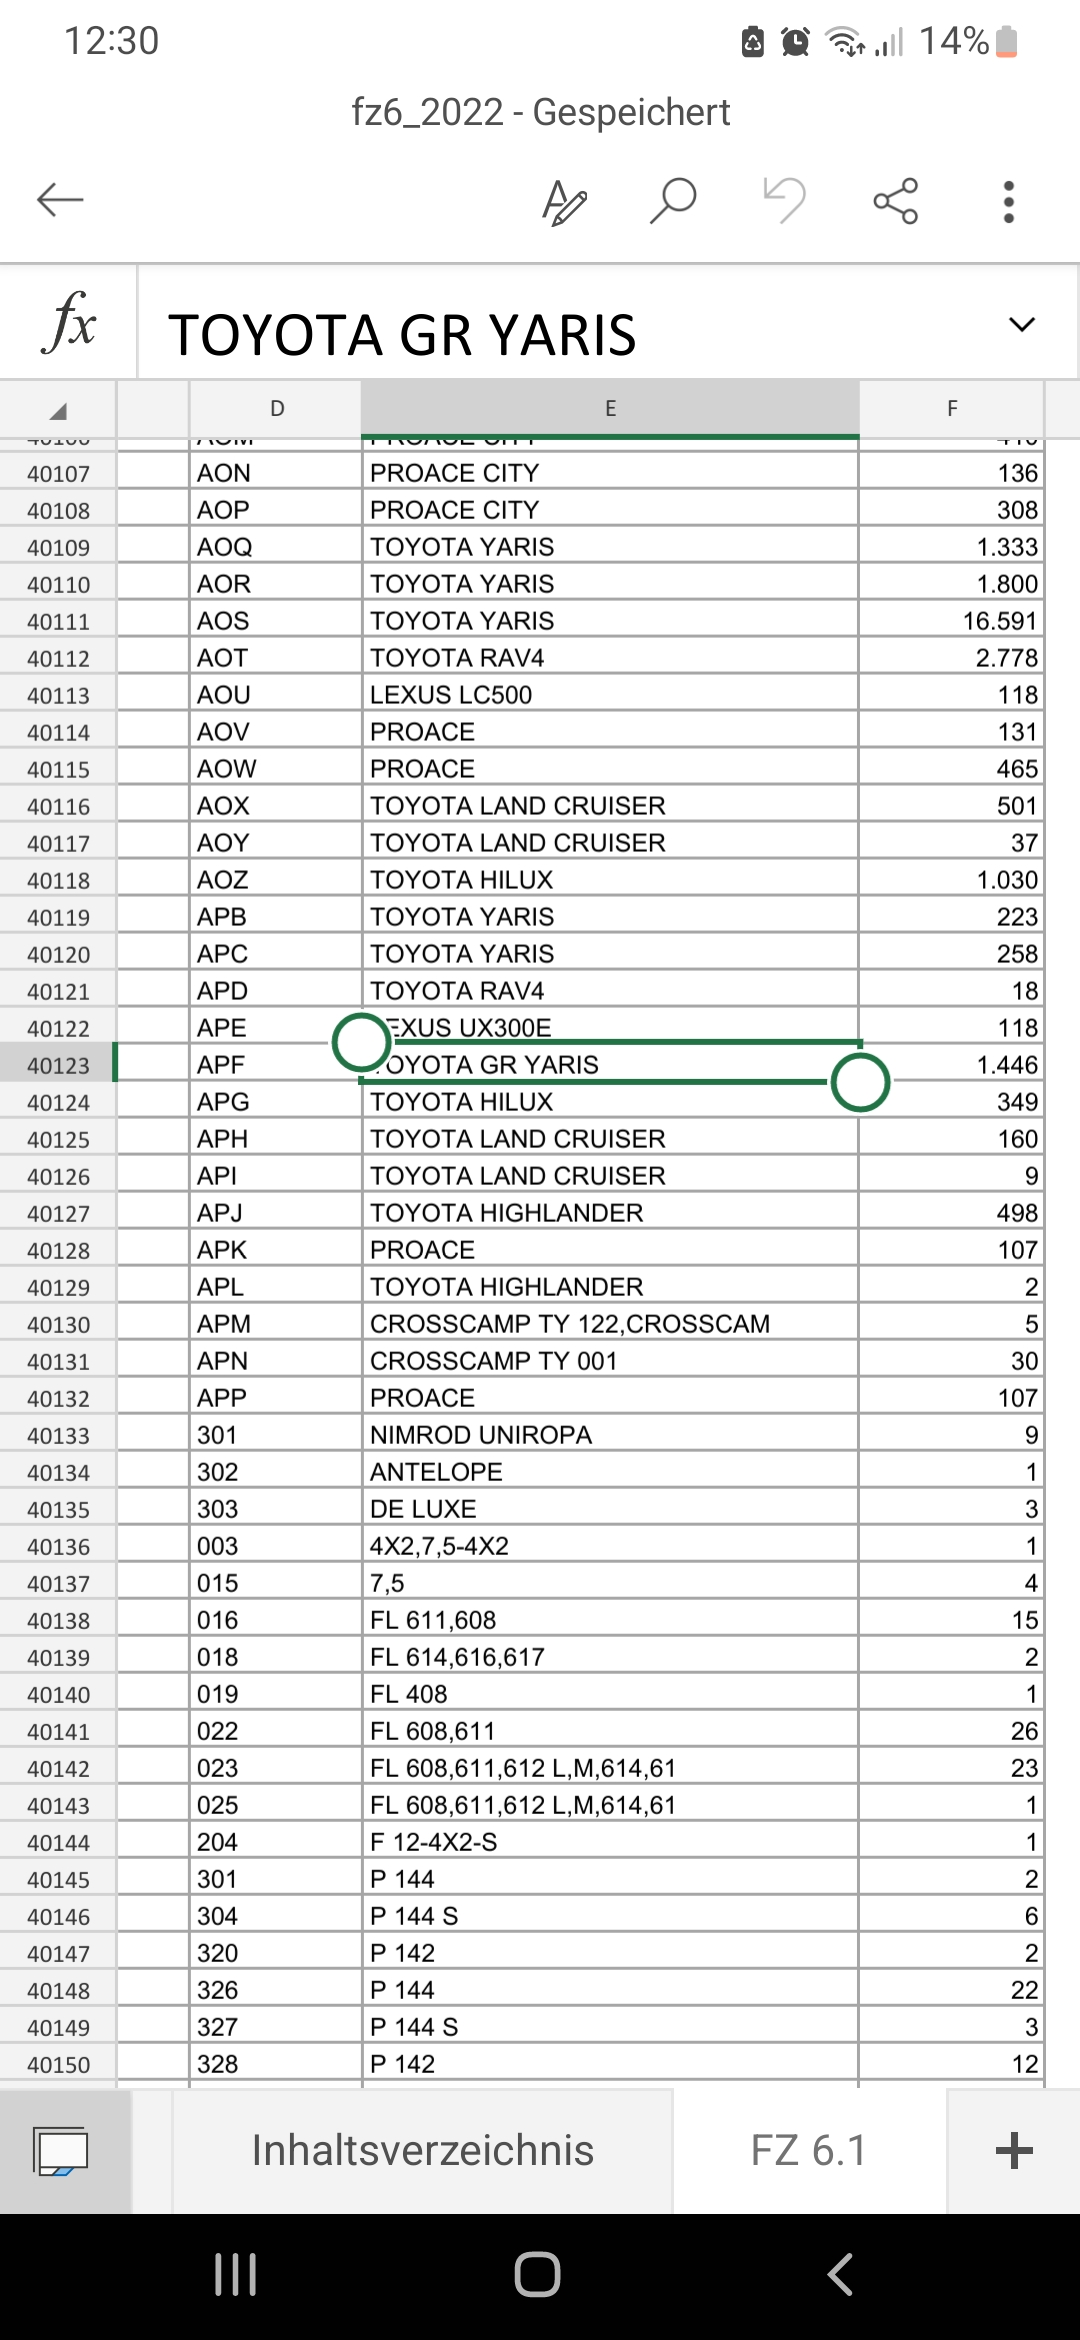Tap the lower-right selection handle circle
The width and height of the screenshot is (1080, 2340).
(x=860, y=1082)
